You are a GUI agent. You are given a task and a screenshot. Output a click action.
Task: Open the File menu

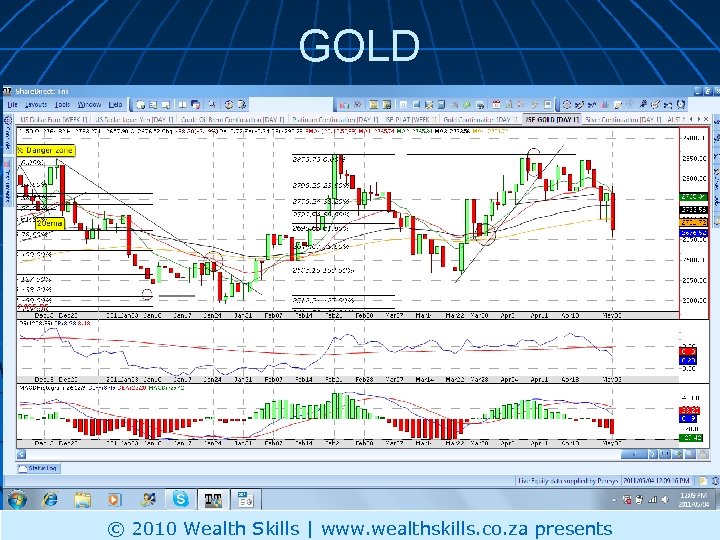(x=12, y=105)
